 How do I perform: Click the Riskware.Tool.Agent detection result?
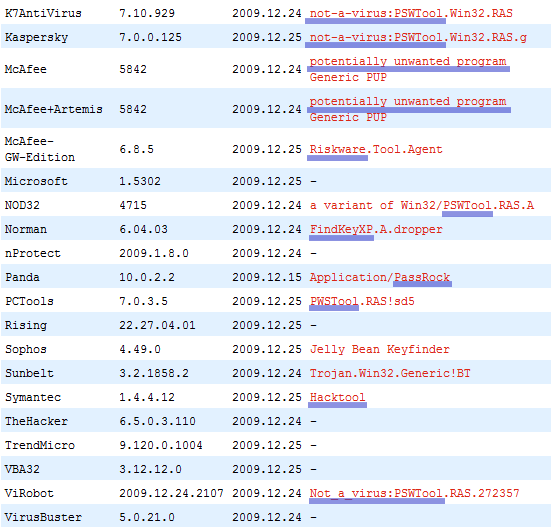click(376, 149)
